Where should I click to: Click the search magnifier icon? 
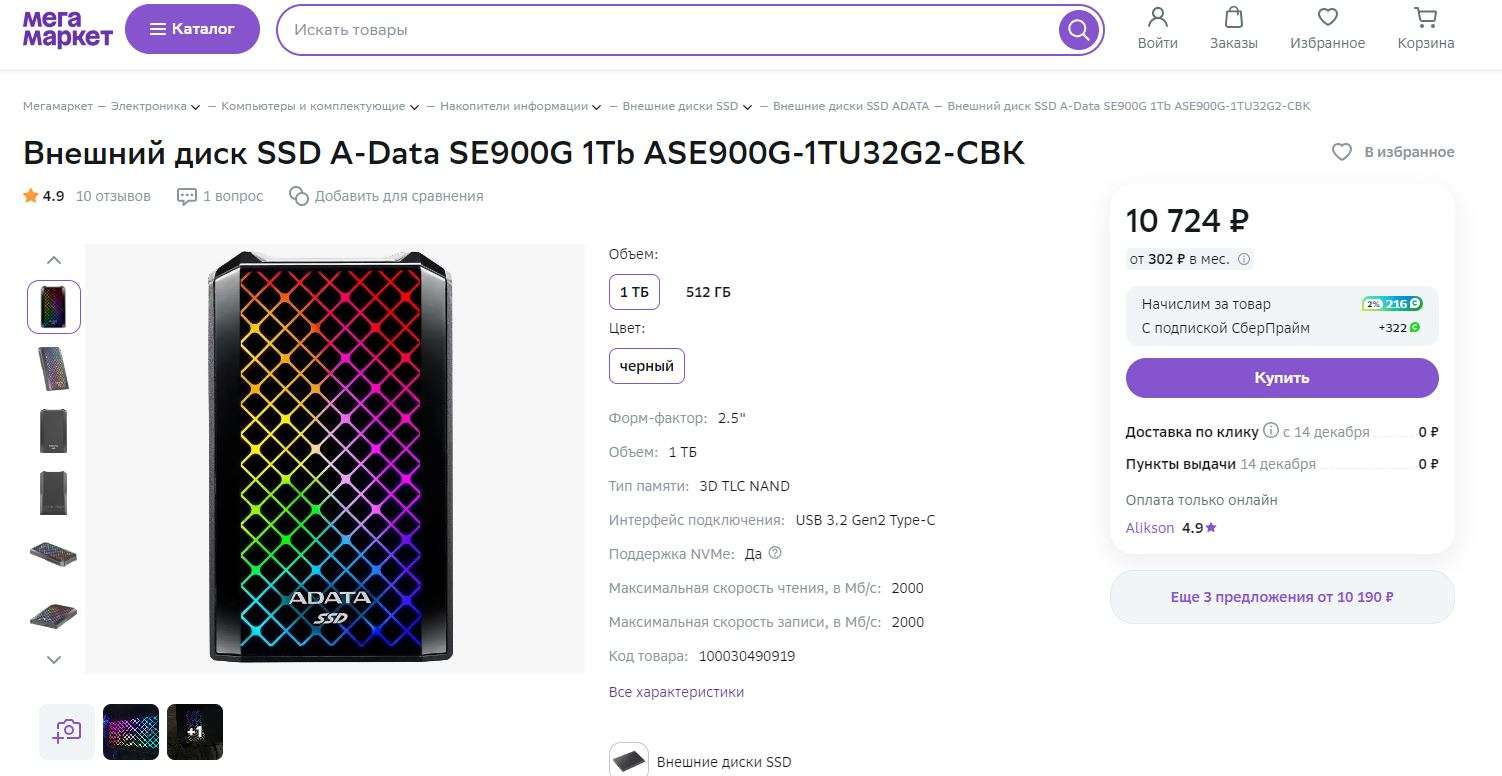pos(1078,30)
